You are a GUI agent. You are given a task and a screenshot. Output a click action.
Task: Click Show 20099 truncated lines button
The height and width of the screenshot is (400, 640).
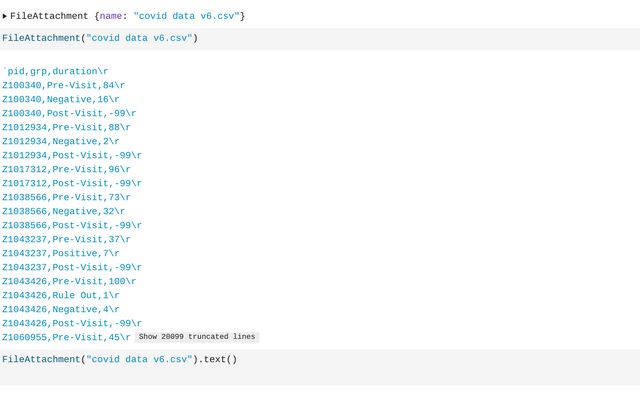pos(197,337)
